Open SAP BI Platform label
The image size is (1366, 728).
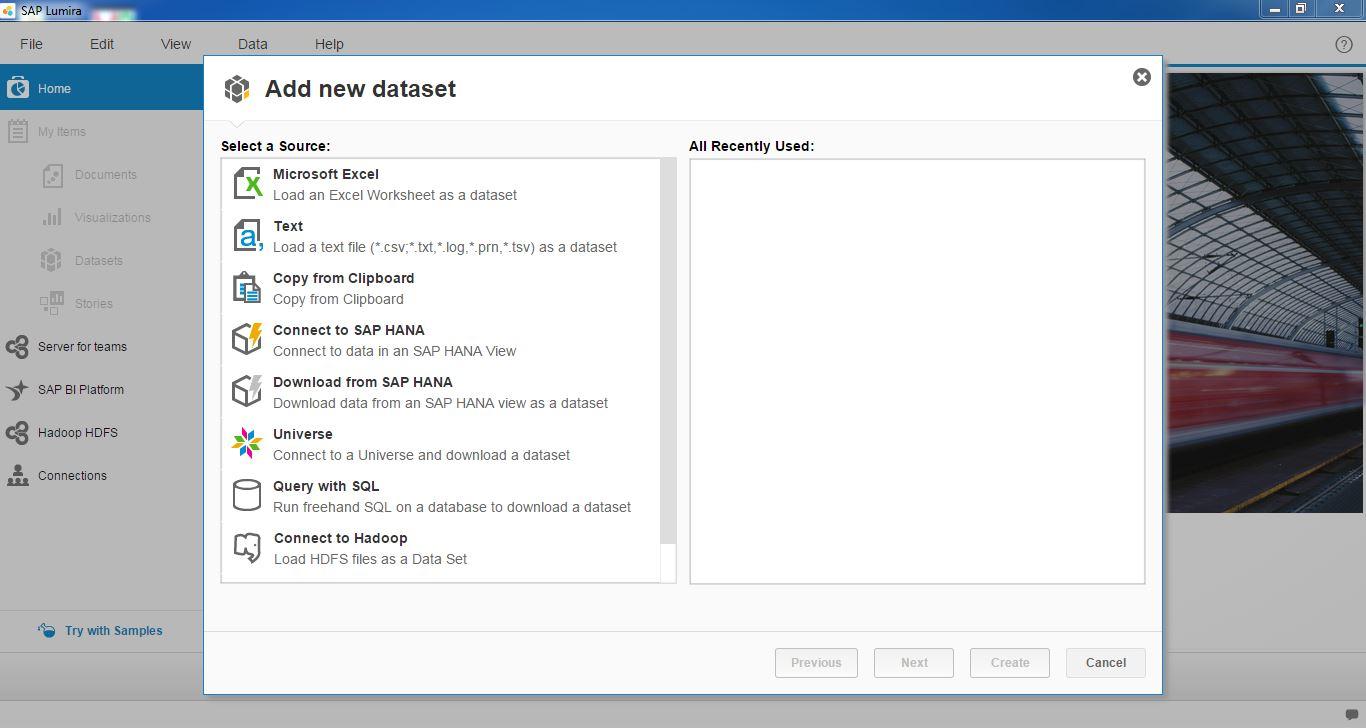click(x=81, y=390)
